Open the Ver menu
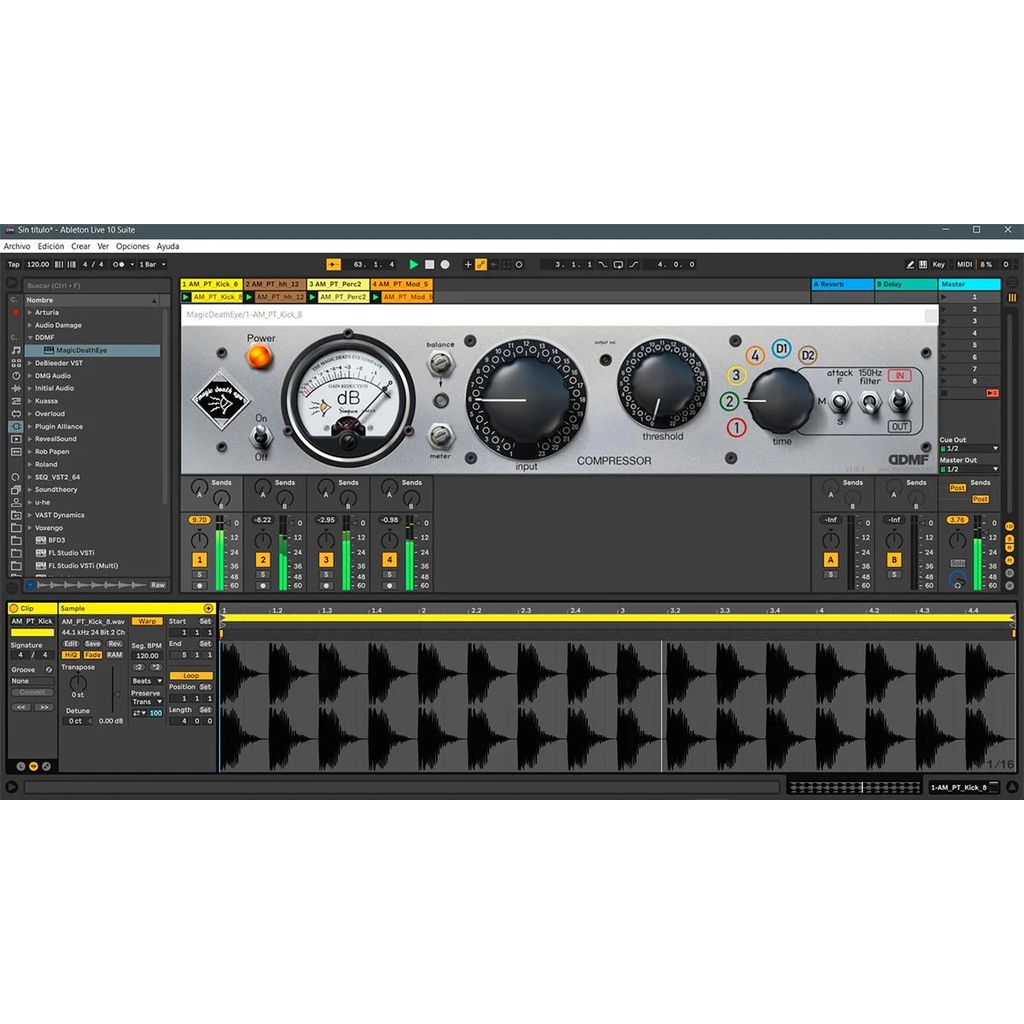1024x1024 pixels. [x=103, y=246]
